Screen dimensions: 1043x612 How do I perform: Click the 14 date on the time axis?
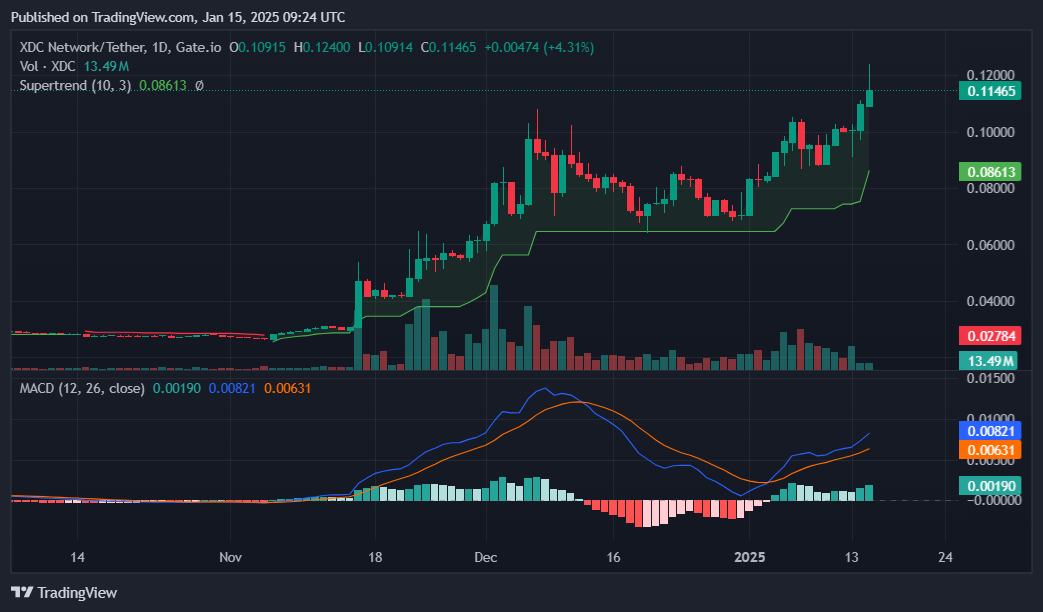tap(78, 557)
